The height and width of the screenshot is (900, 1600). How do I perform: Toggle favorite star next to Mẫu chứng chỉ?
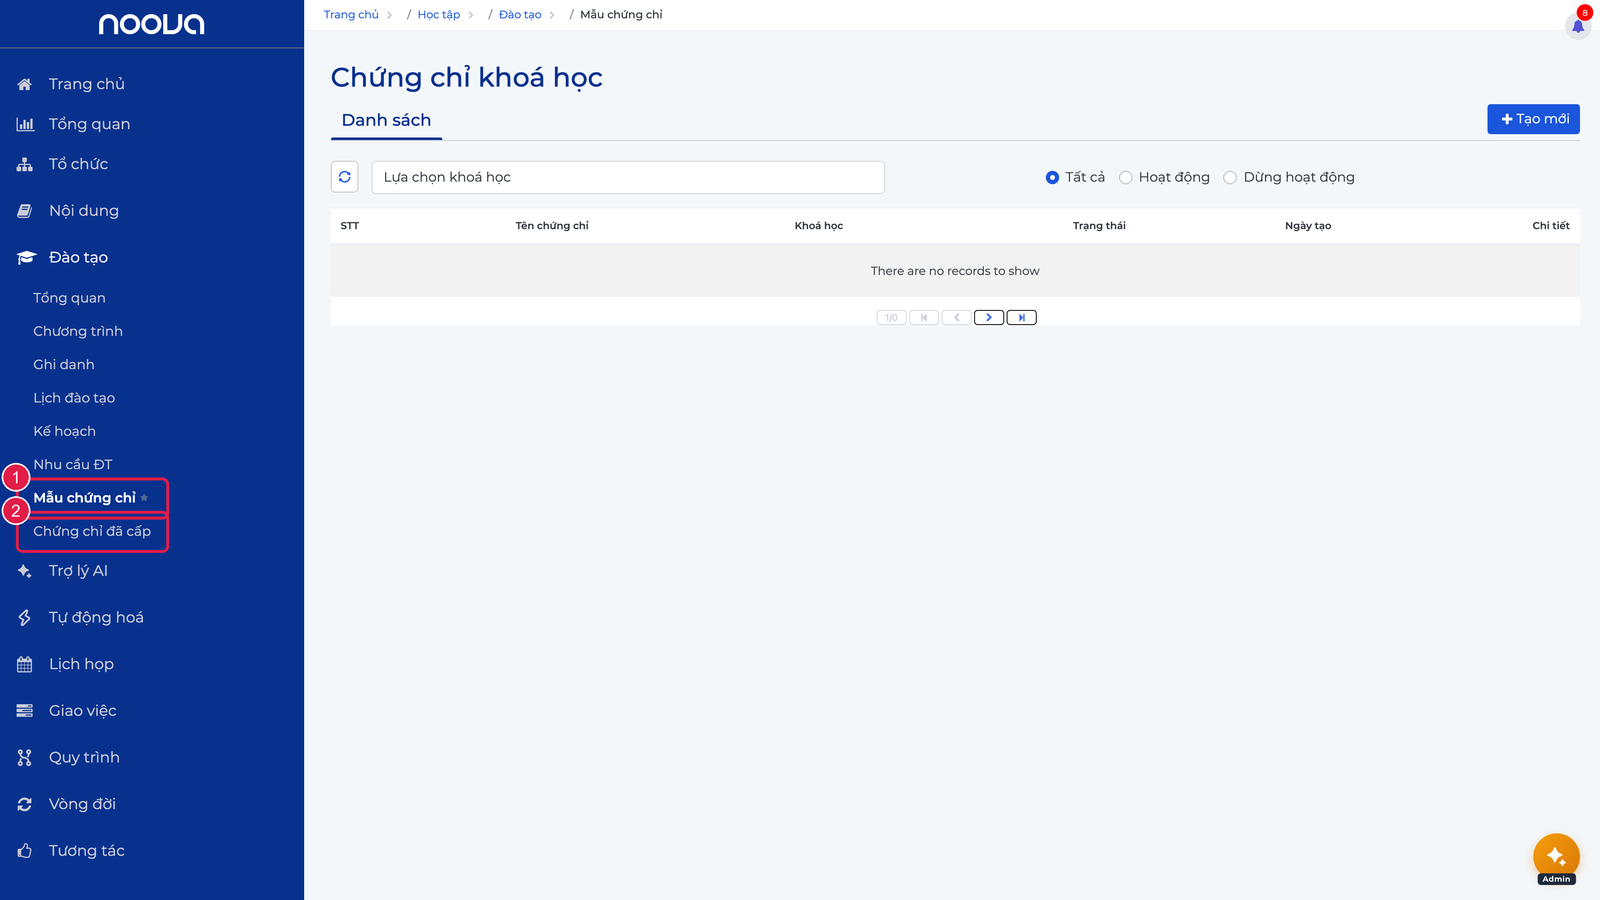(144, 498)
